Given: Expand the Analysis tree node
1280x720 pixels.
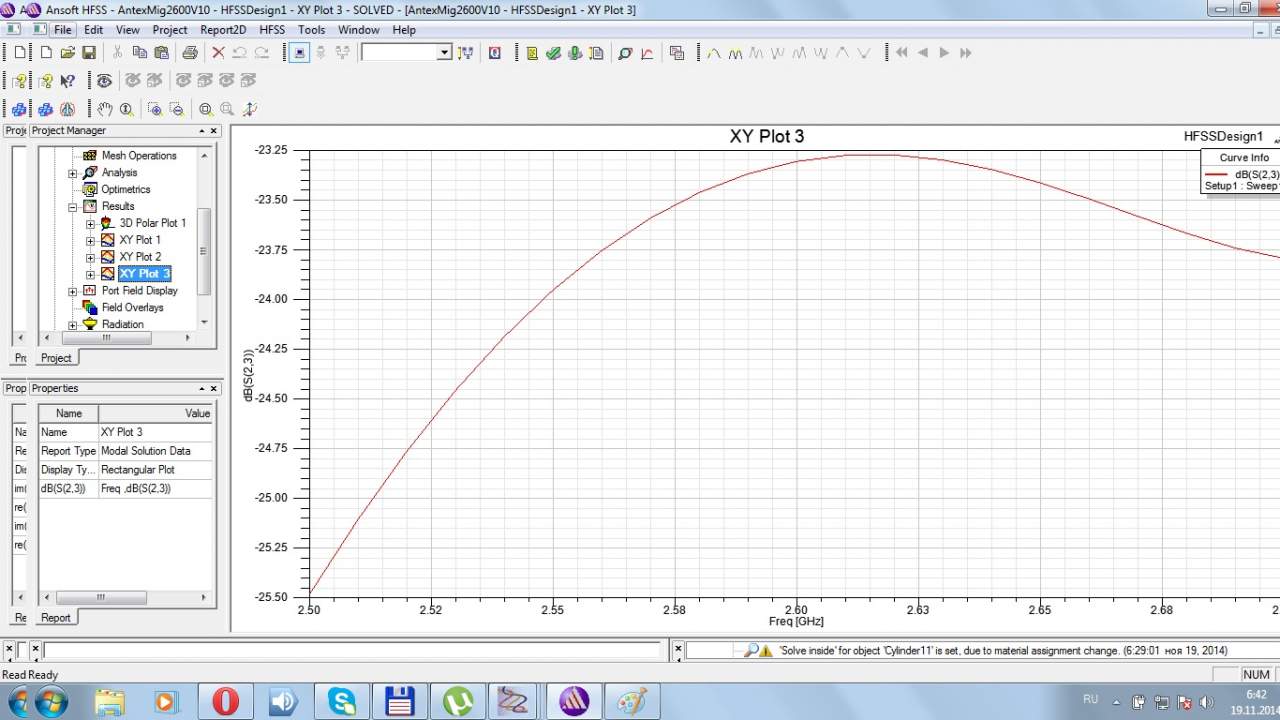Looking at the screenshot, I should click(x=73, y=173).
